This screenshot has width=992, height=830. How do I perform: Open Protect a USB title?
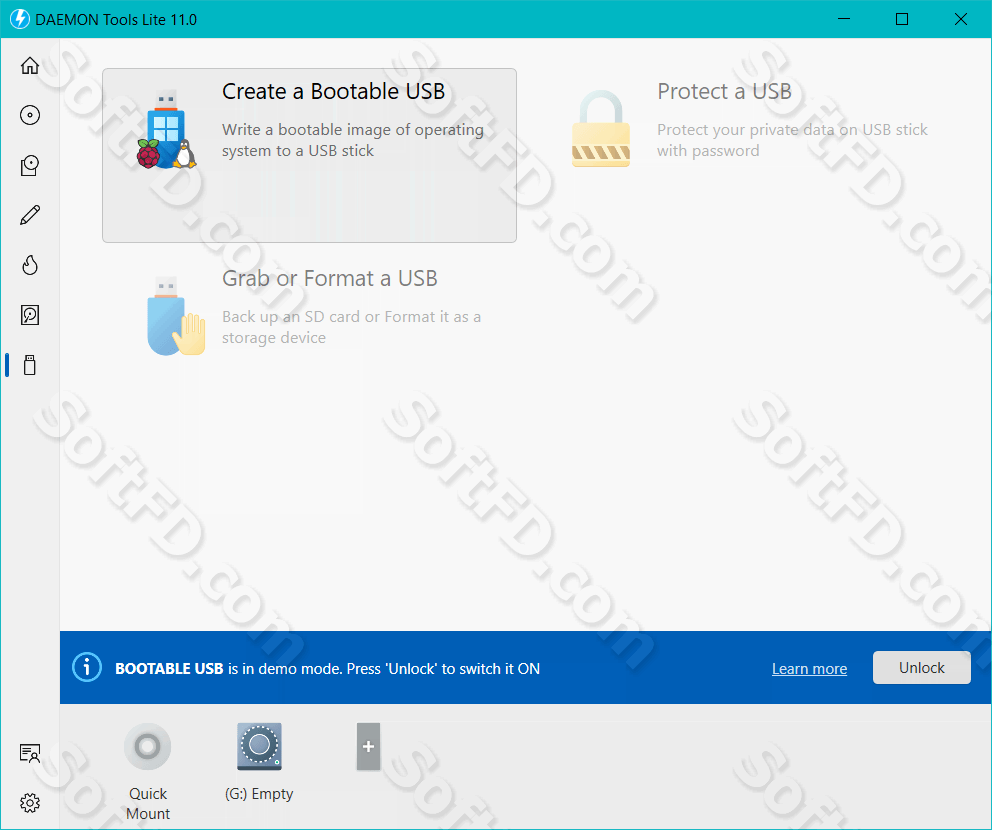pyautogui.click(x=724, y=91)
